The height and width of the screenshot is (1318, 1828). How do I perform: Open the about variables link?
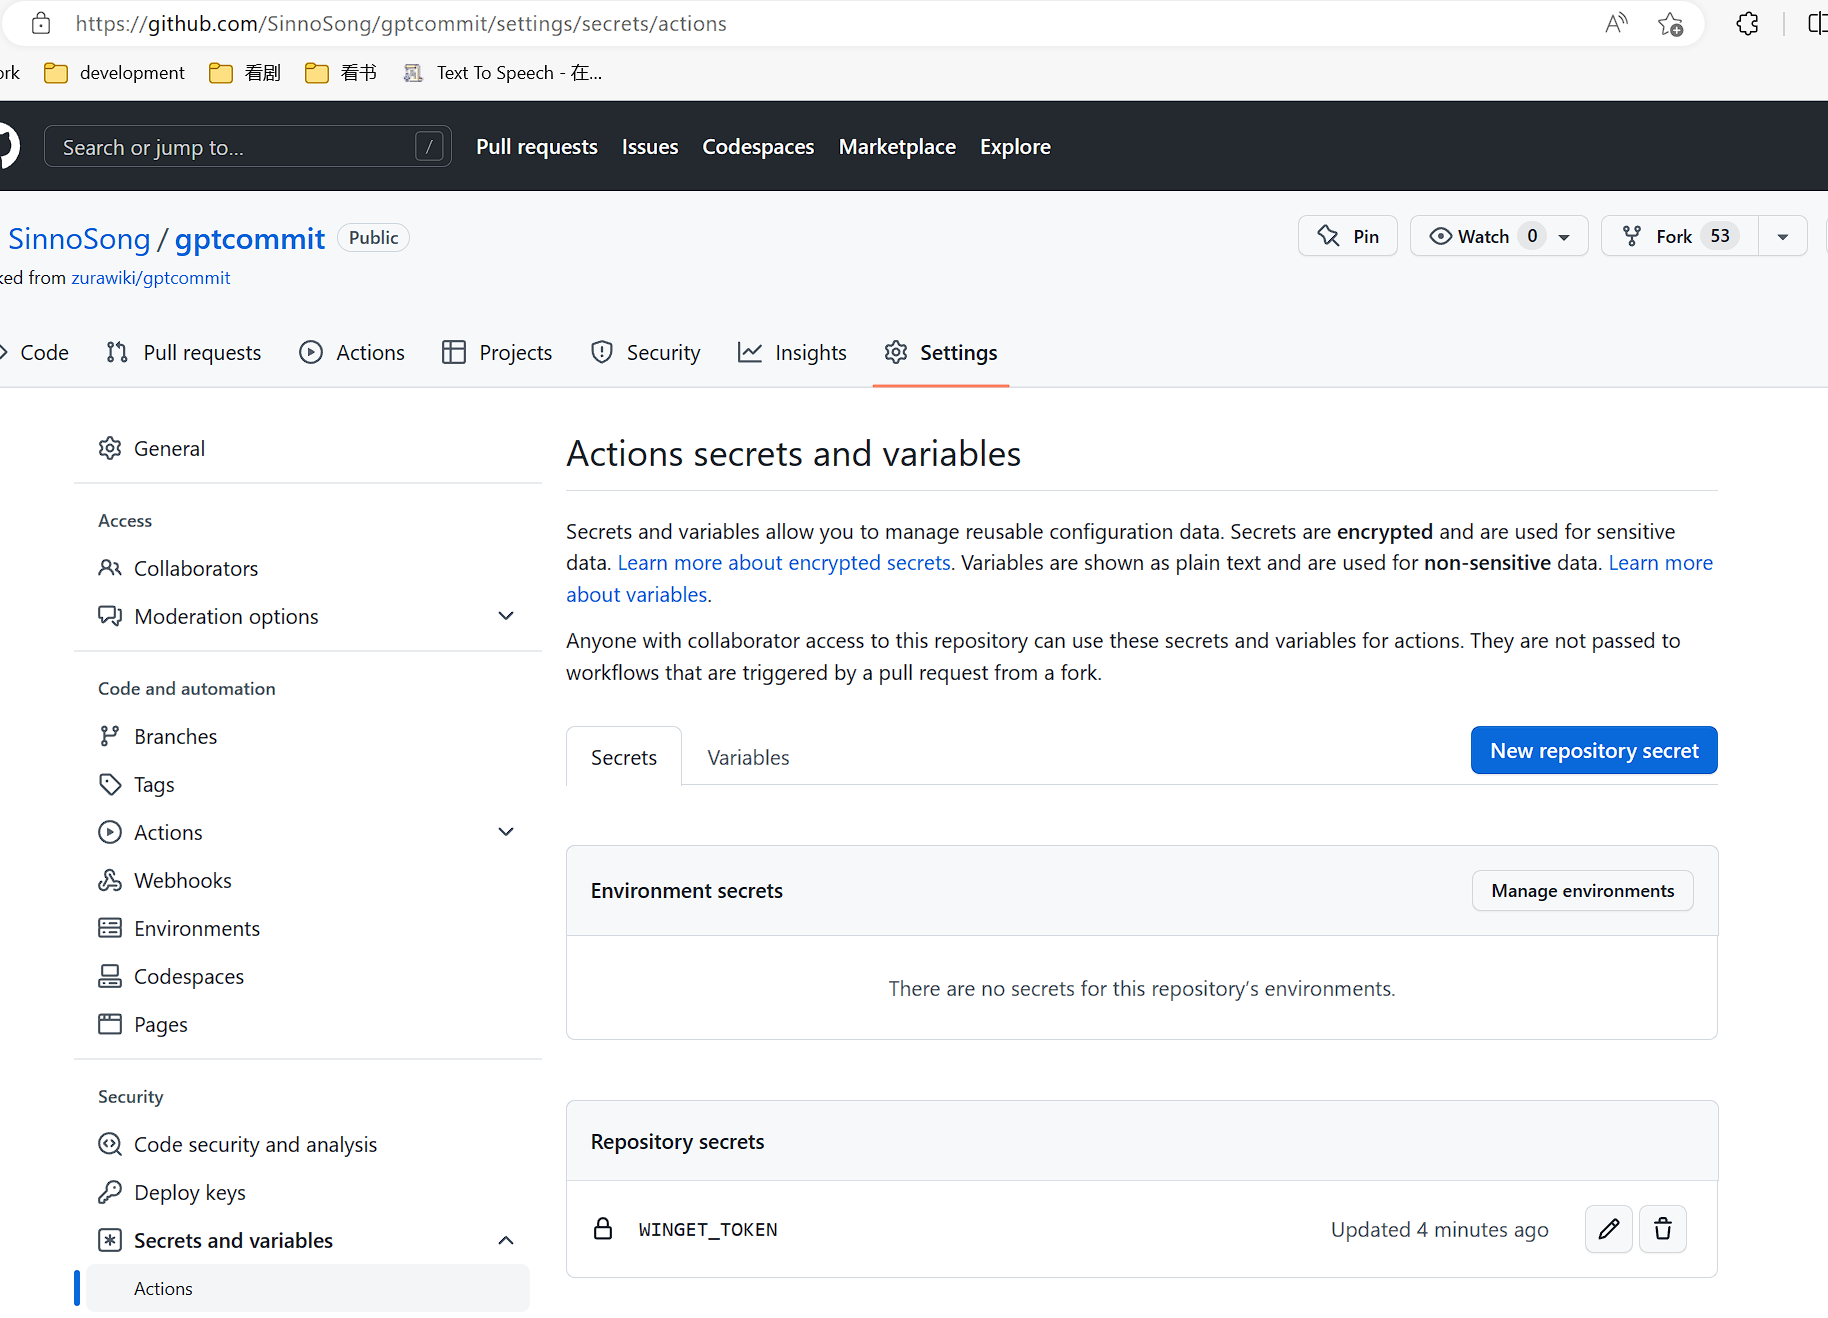pyautogui.click(x=637, y=595)
